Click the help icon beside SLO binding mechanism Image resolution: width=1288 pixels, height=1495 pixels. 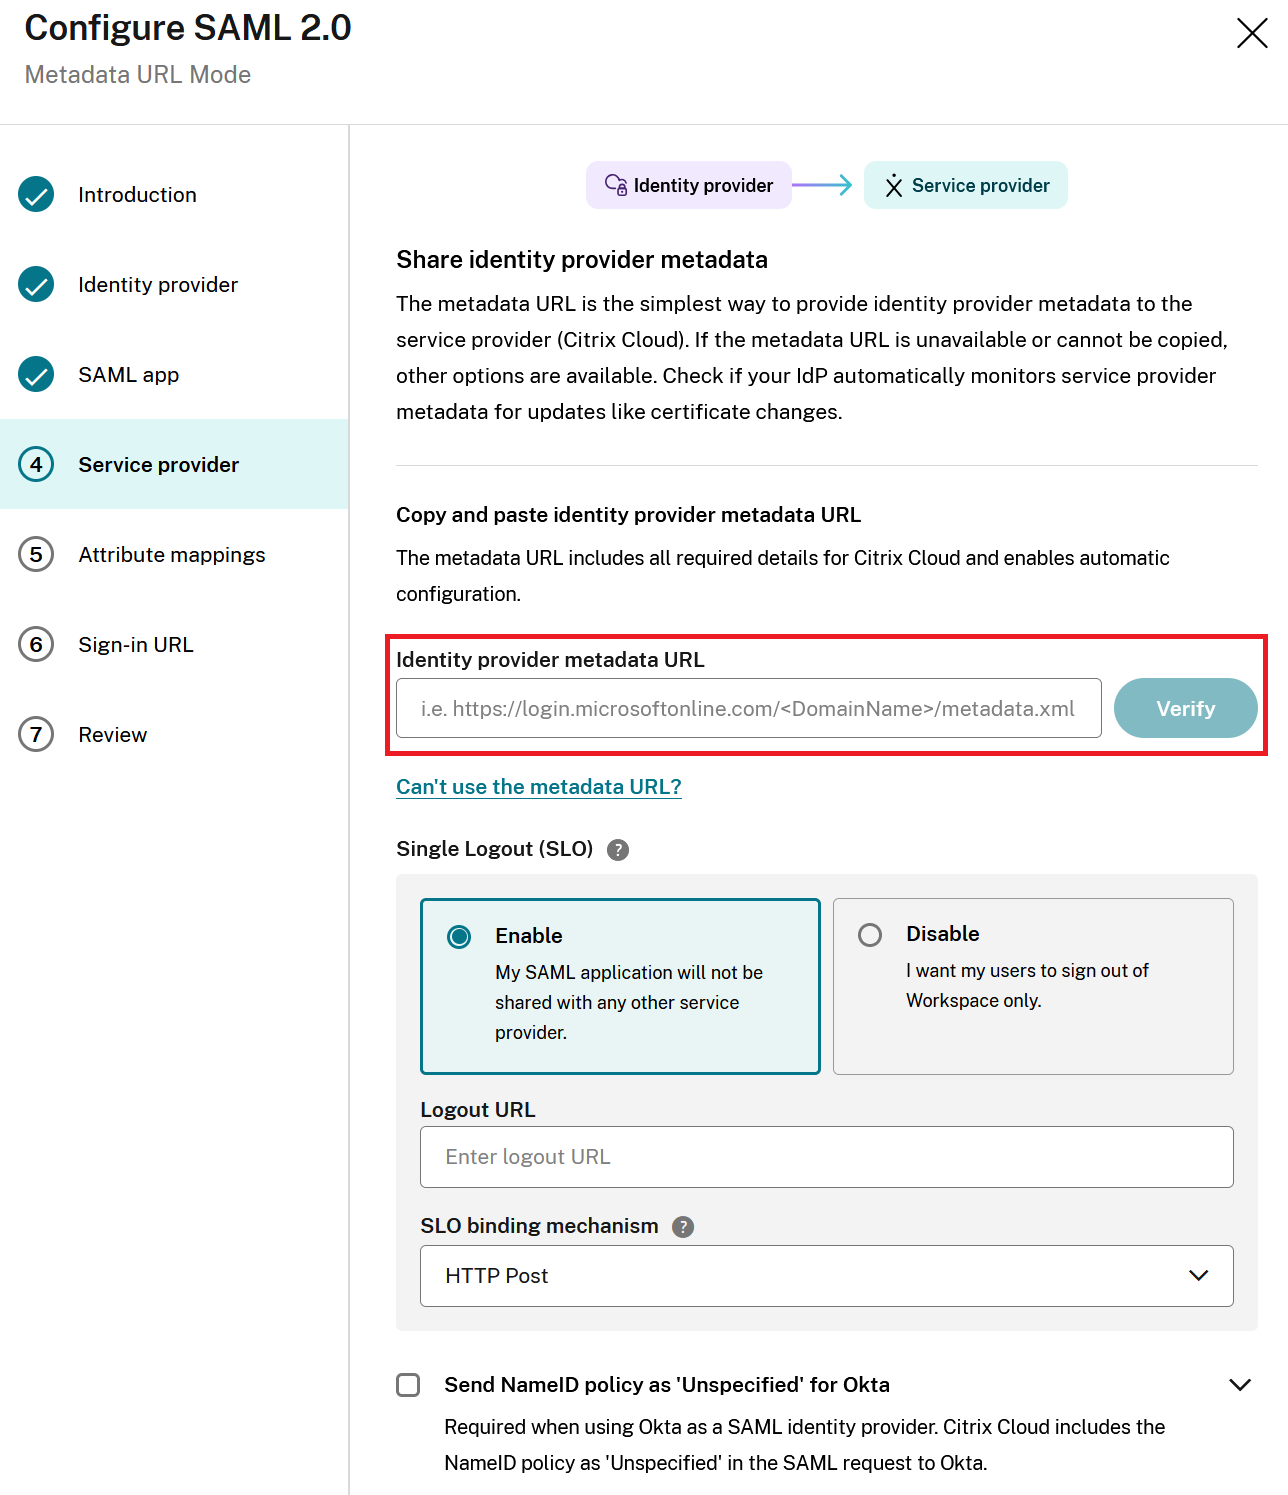[682, 1226]
